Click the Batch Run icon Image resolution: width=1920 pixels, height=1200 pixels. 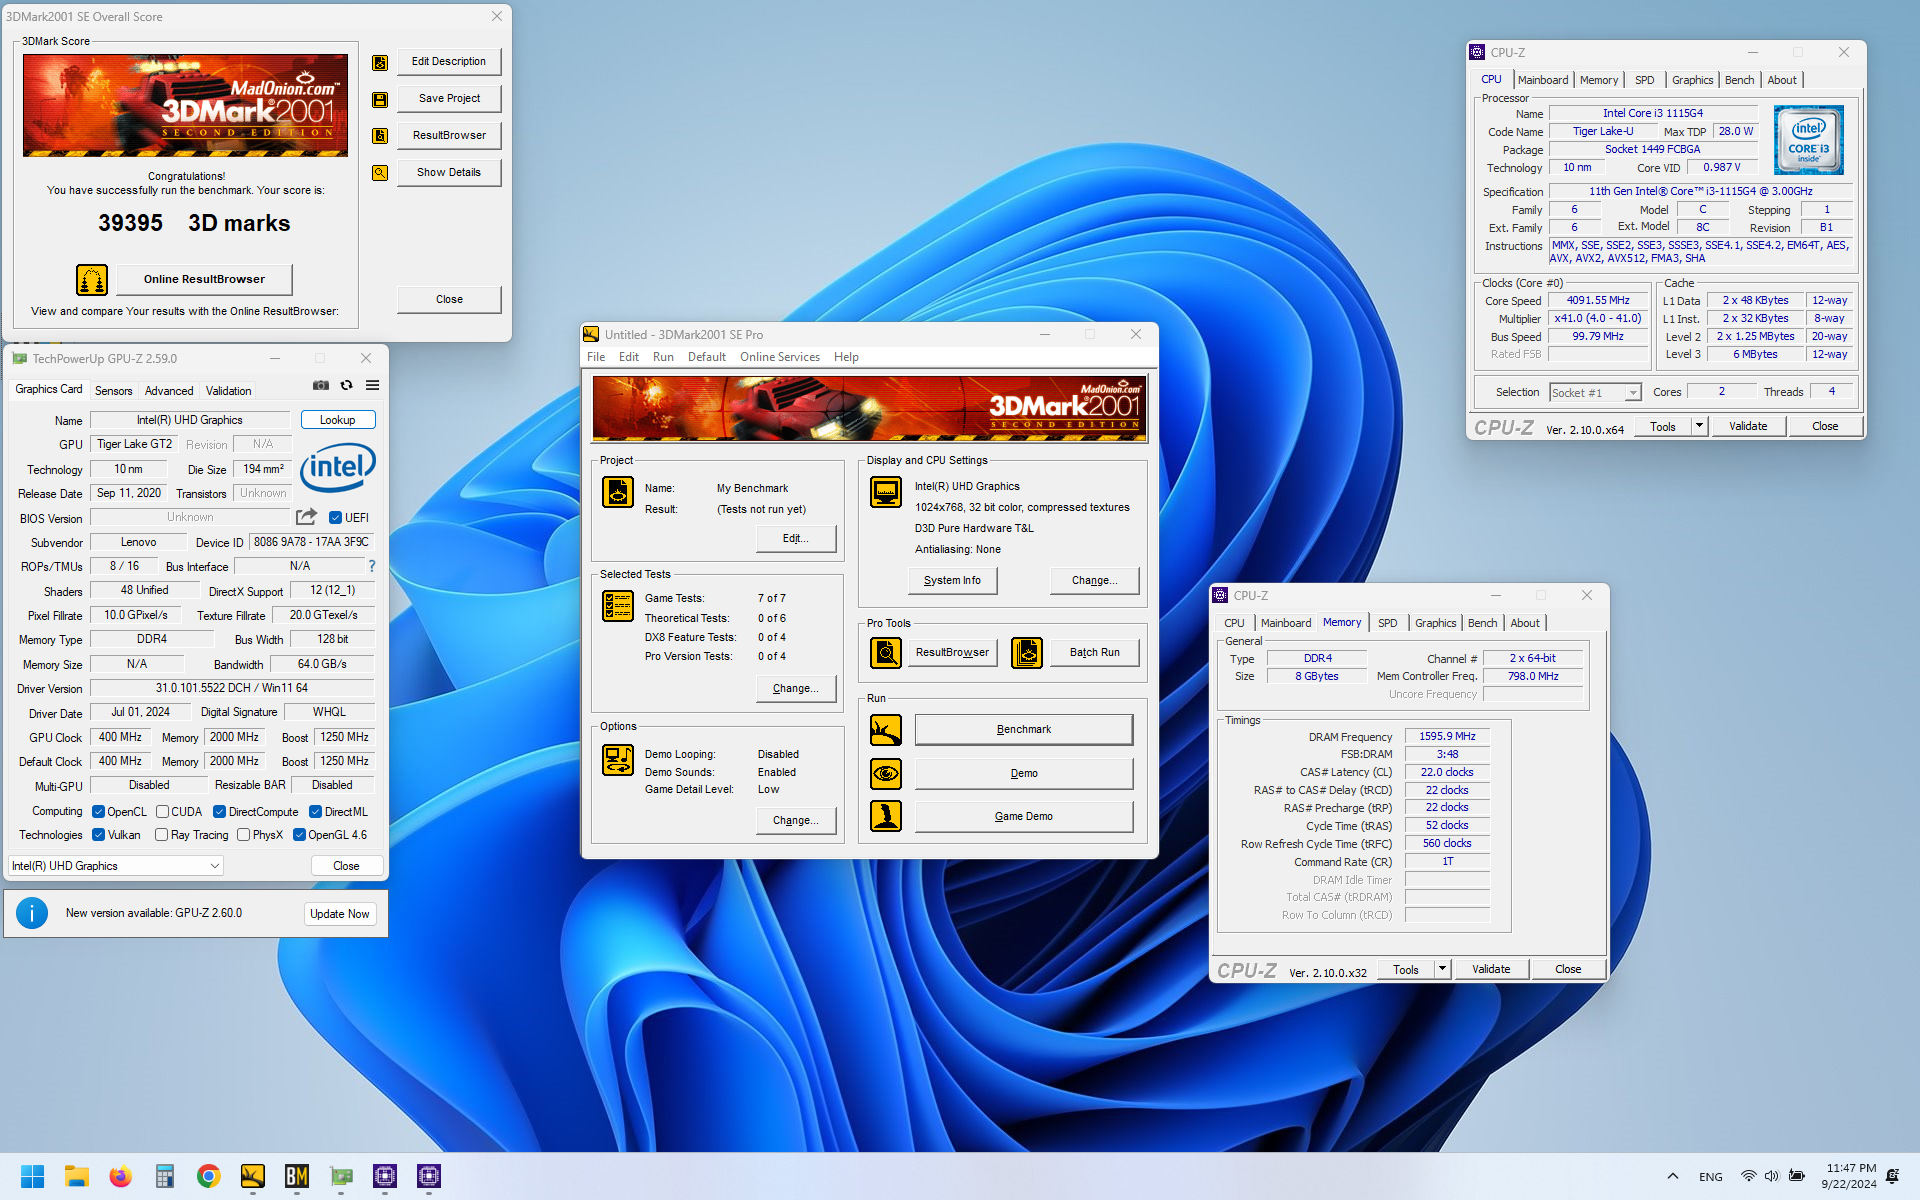click(x=1027, y=653)
